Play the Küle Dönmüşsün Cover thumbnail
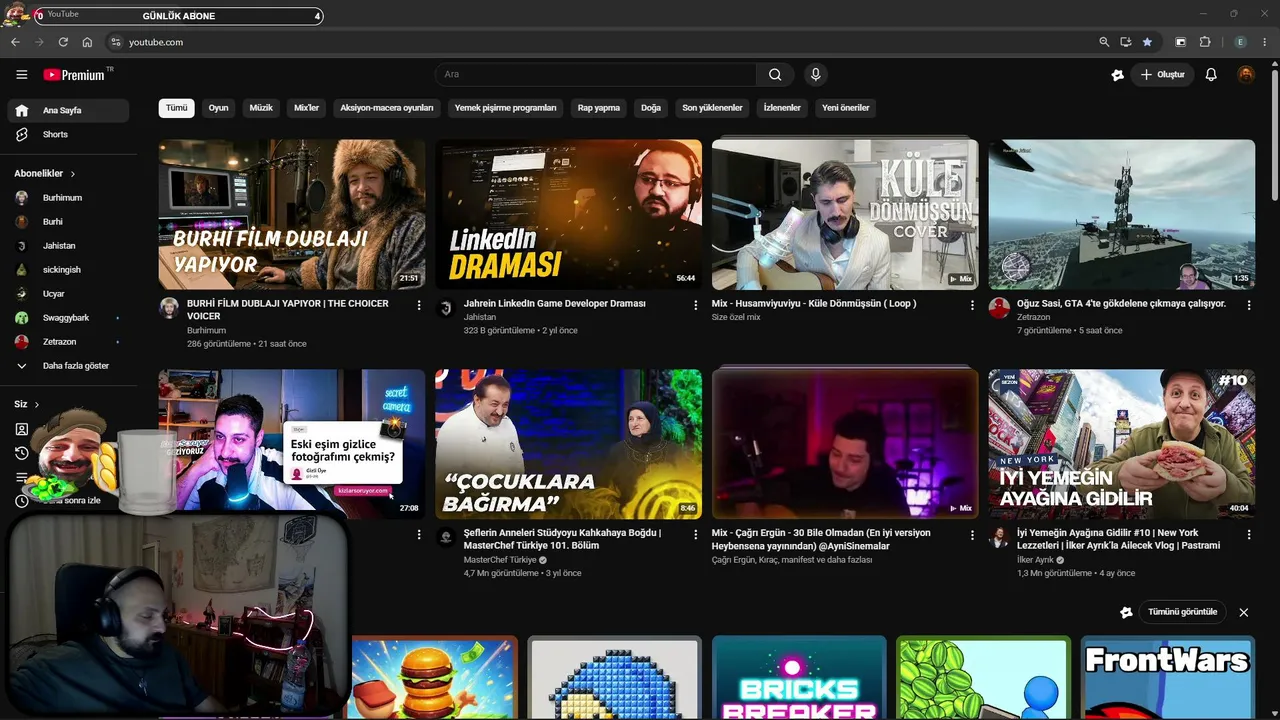The image size is (1280, 720). pos(845,214)
